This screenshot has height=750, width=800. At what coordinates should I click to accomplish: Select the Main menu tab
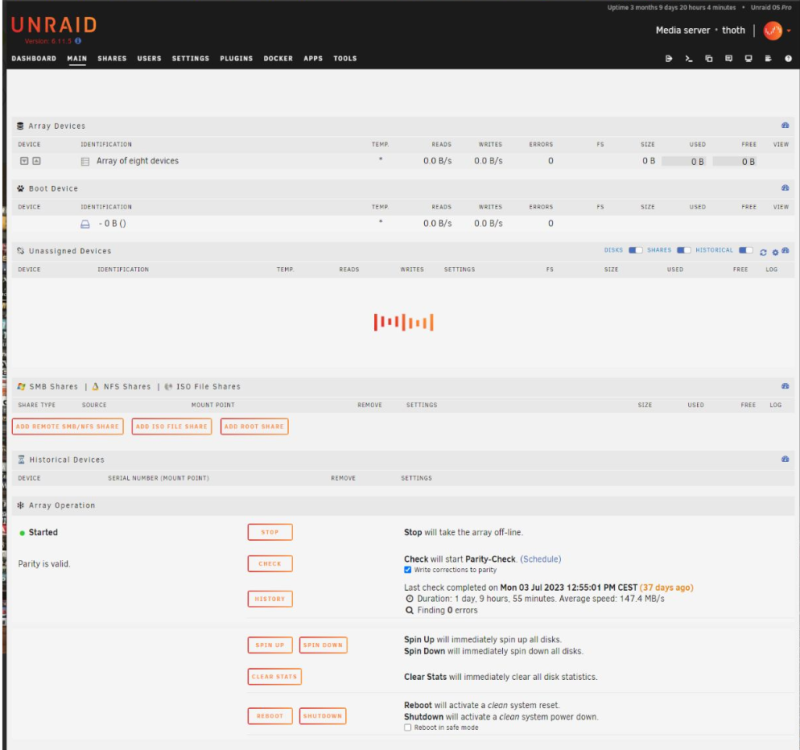click(x=77, y=58)
